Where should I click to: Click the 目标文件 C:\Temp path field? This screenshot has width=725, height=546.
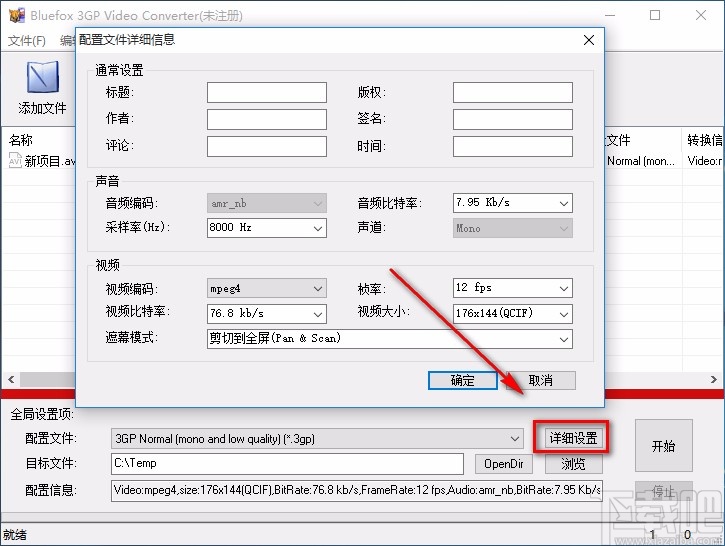[287, 464]
